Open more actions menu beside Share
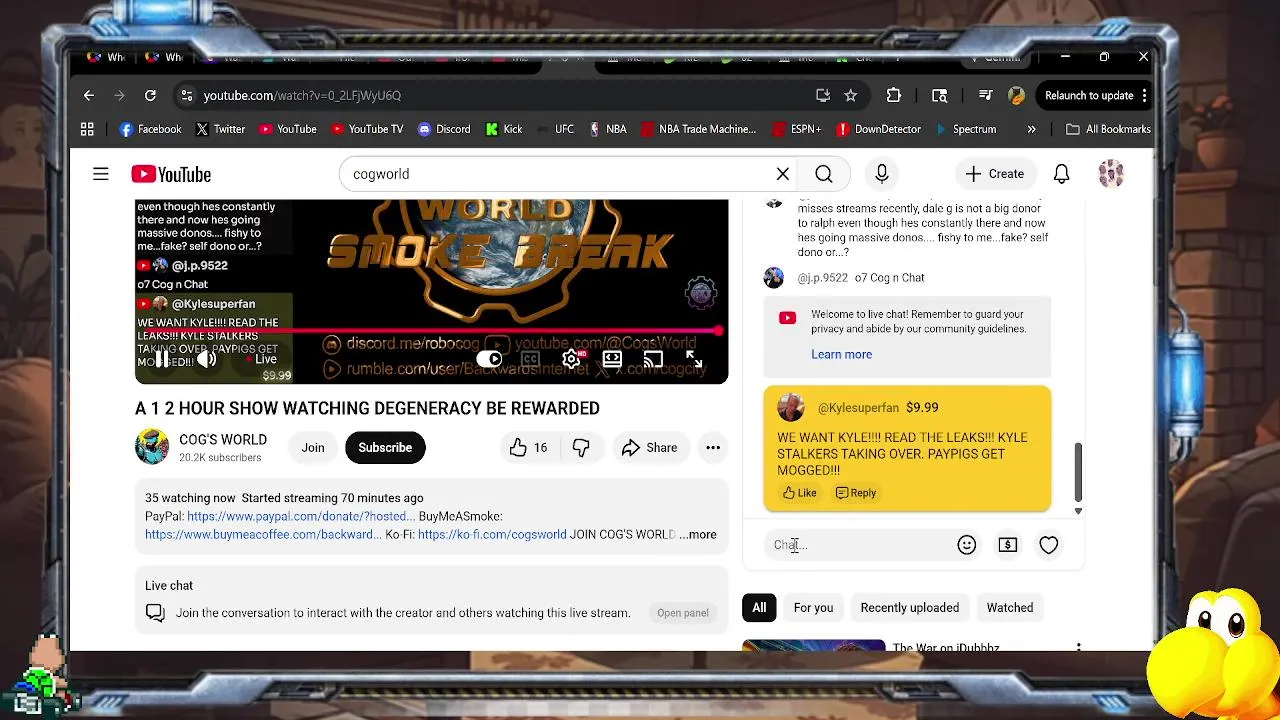 click(713, 448)
